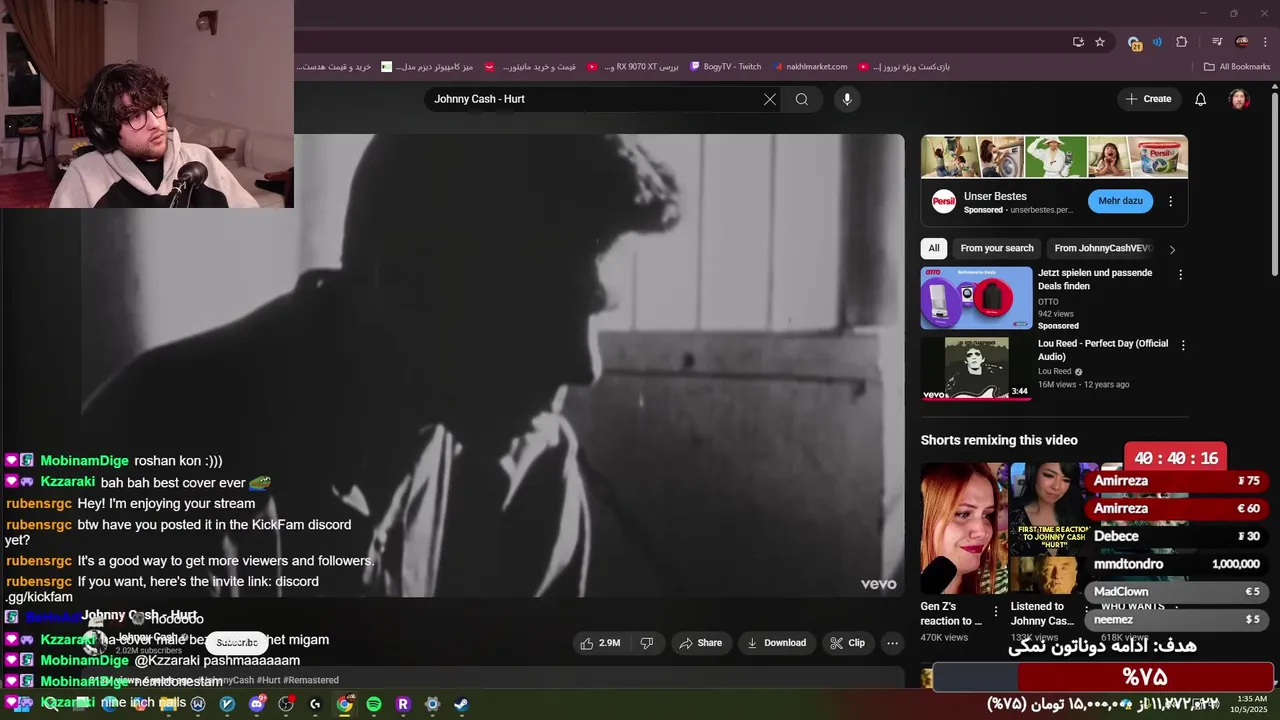1280x720 pixels.
Task: Open First Time Reaction Johnny Cash short
Action: point(1047,528)
